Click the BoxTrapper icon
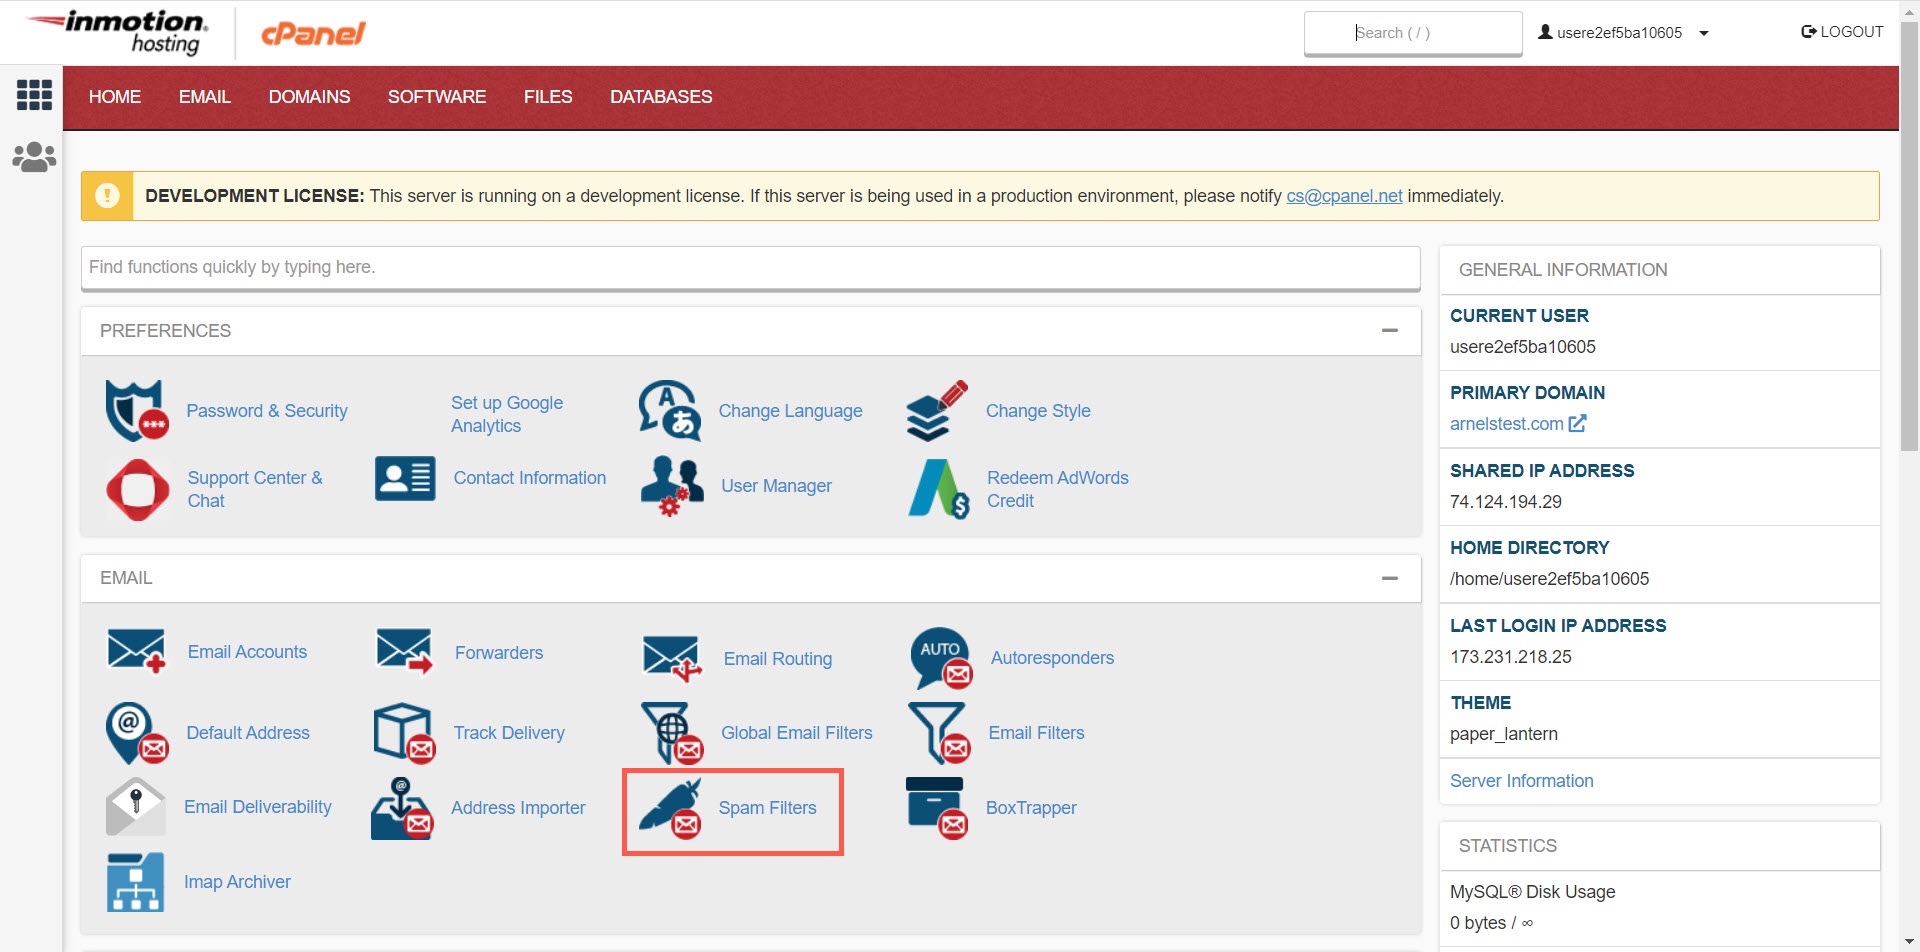This screenshot has width=1920, height=952. (937, 808)
